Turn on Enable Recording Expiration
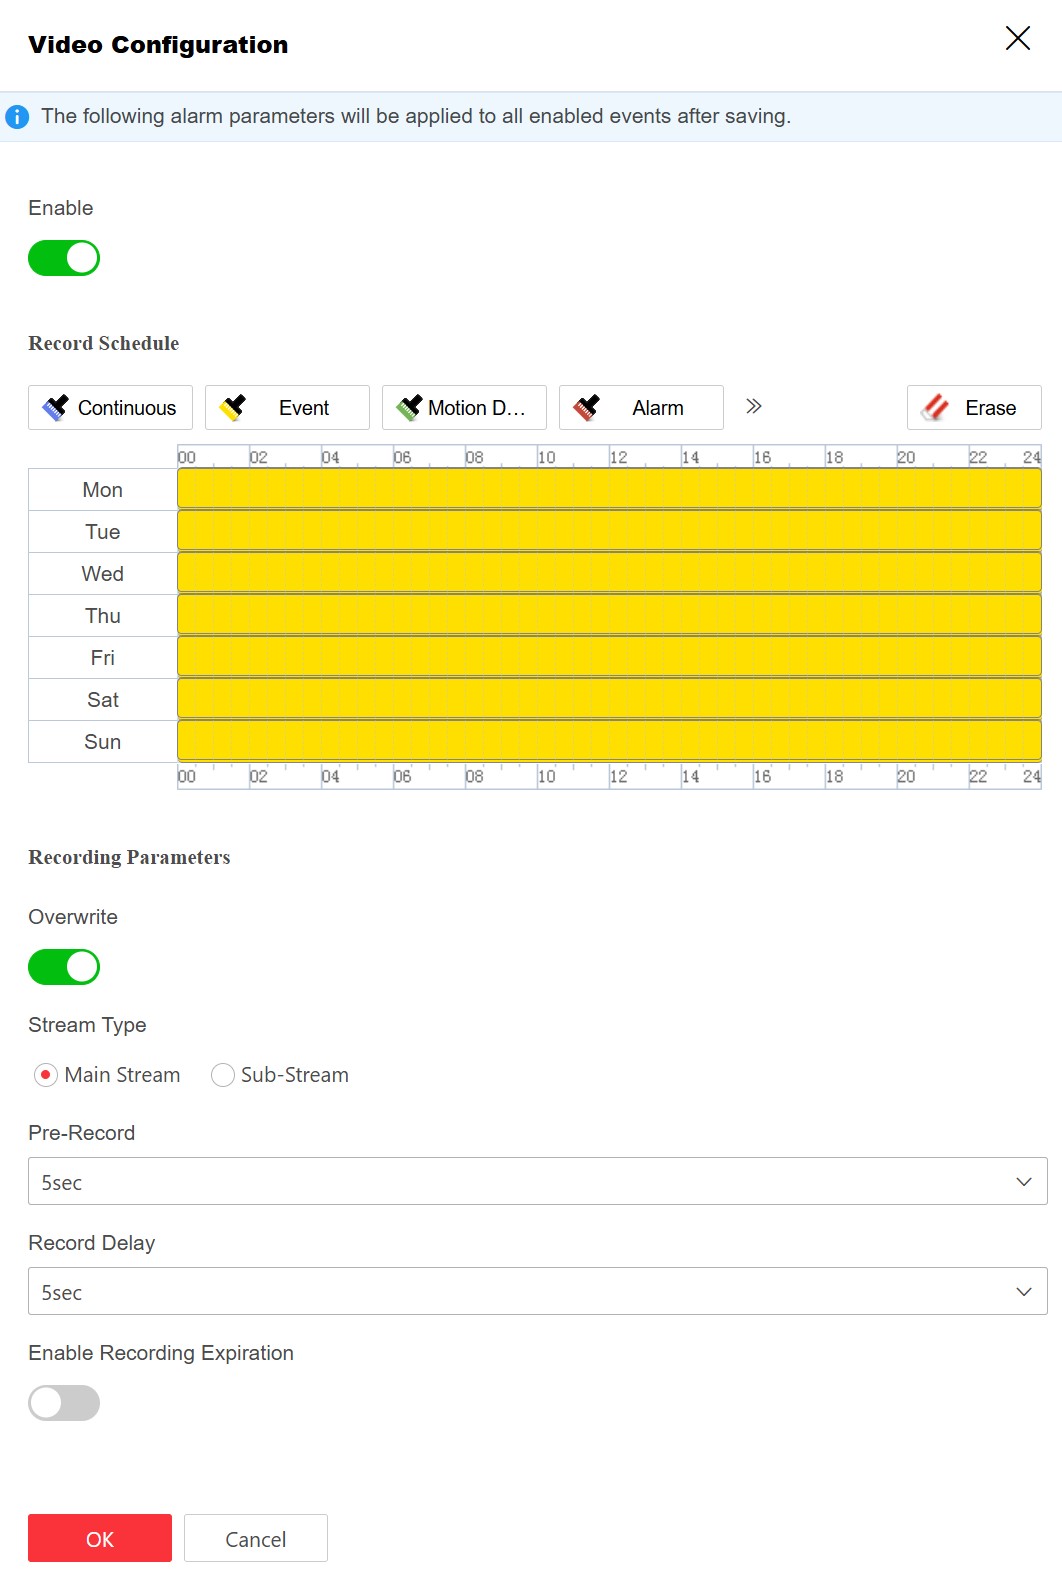 click(x=64, y=1403)
